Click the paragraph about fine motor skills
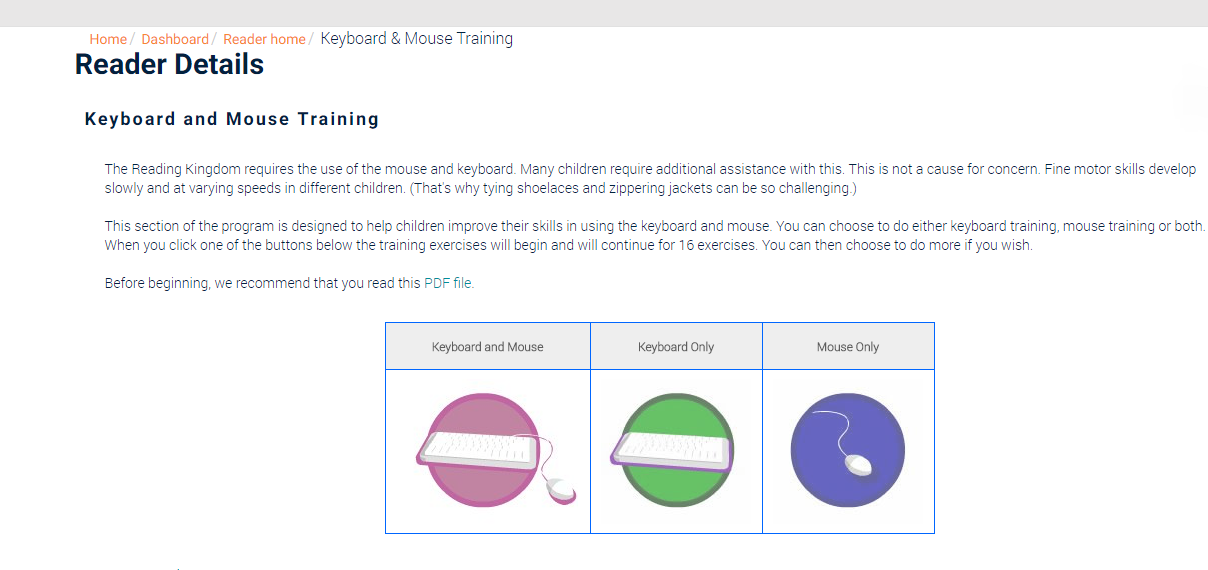Screen dimensions: 1208x570 pyautogui.click(x=650, y=179)
